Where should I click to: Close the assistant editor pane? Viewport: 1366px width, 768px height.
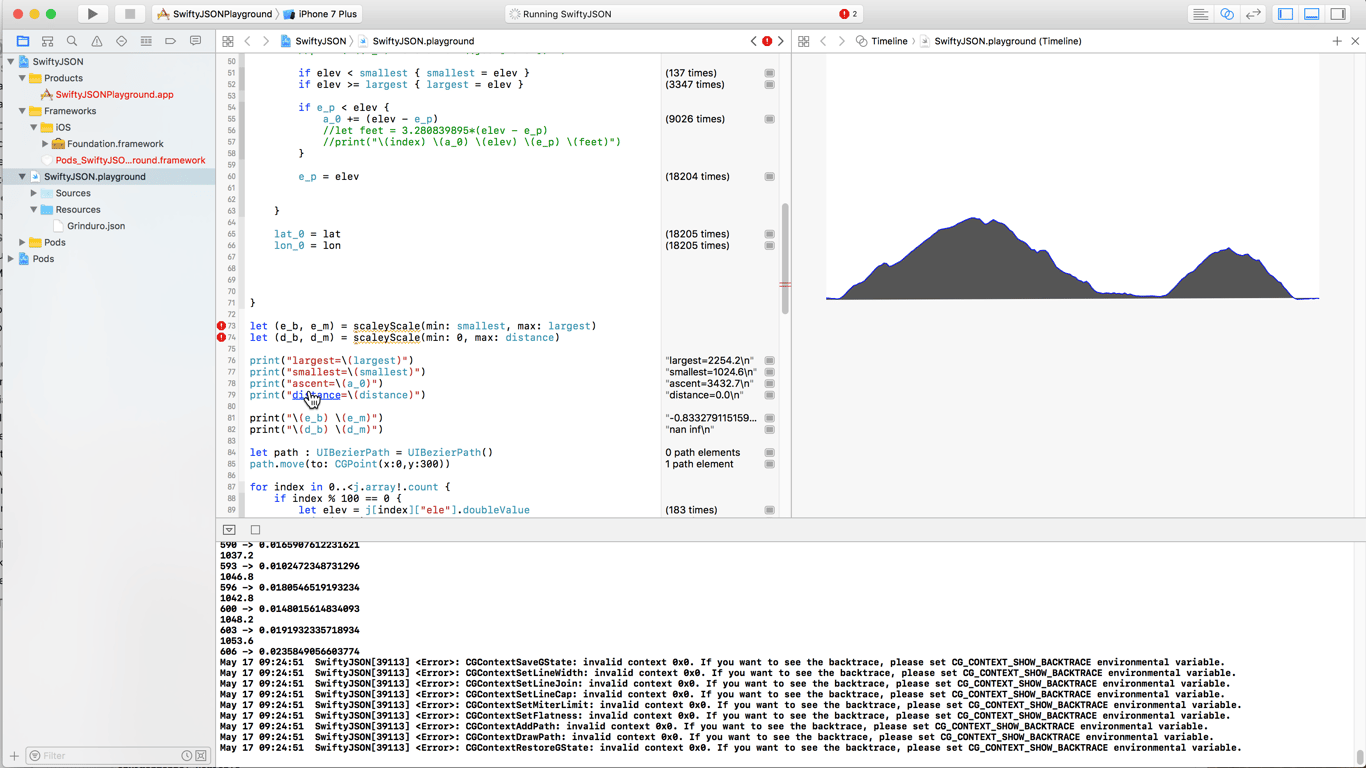click(x=1355, y=41)
